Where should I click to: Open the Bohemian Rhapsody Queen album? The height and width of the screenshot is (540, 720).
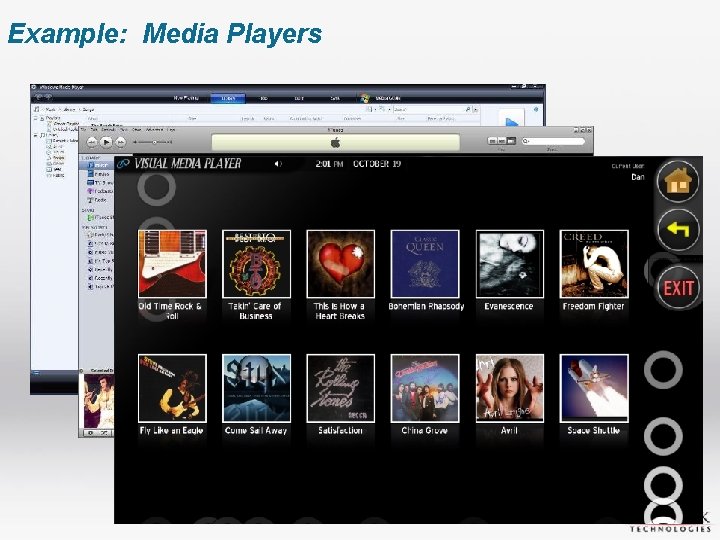pyautogui.click(x=425, y=264)
